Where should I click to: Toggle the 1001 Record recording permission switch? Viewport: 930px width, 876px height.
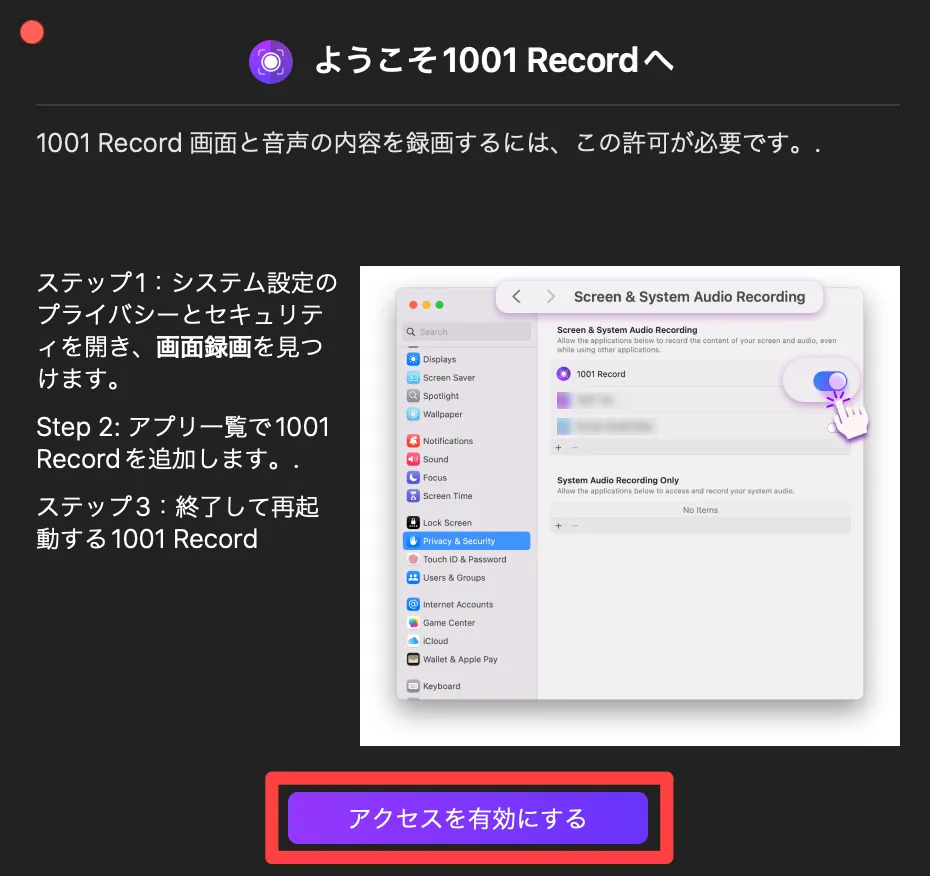pyautogui.click(x=829, y=381)
